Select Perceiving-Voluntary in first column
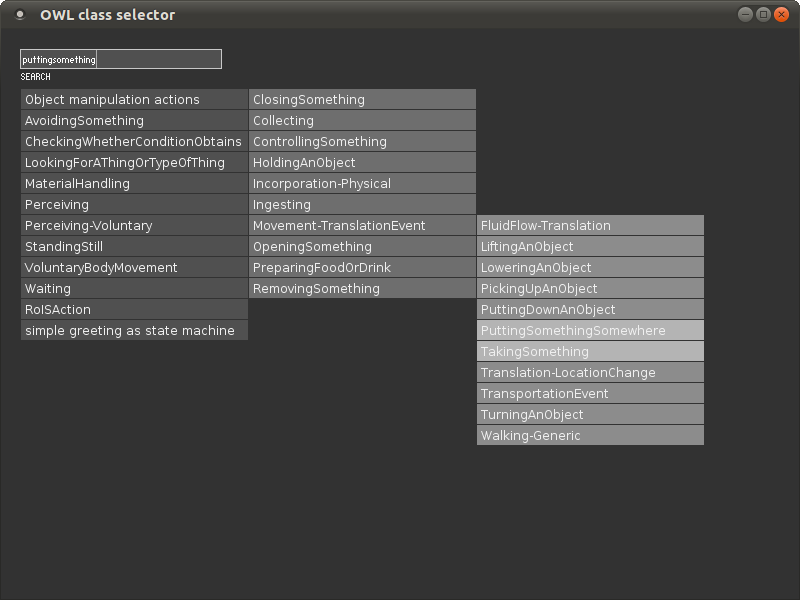The width and height of the screenshot is (800, 600). tap(134, 225)
